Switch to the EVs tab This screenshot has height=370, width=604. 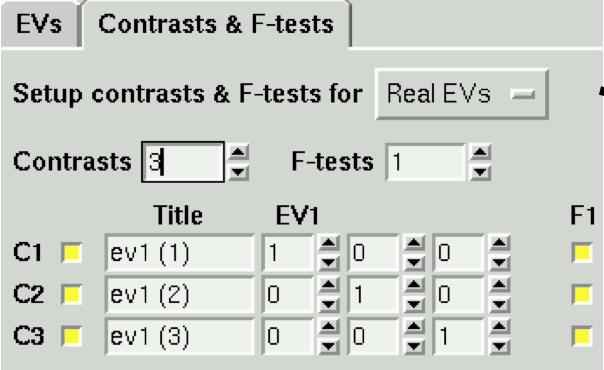pos(40,24)
